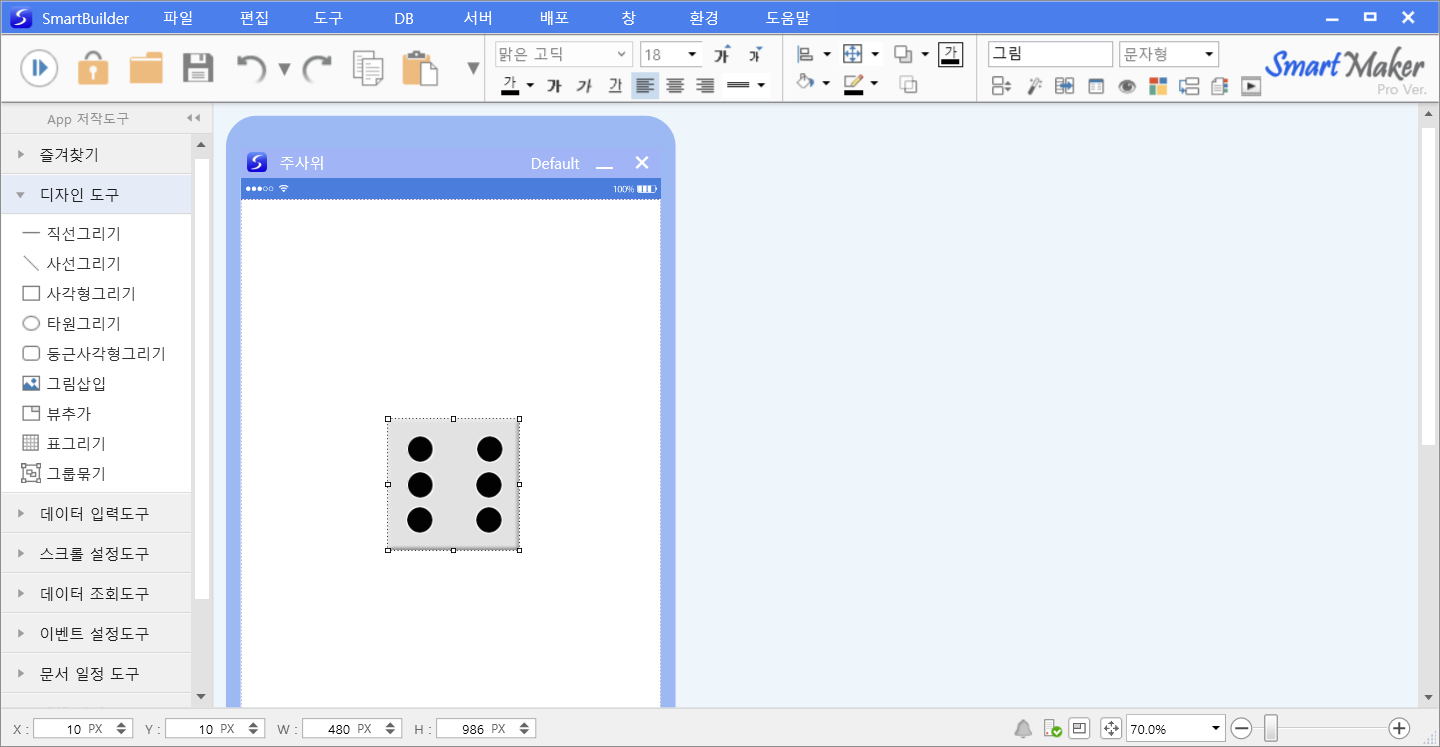Screen dimensions: 1440x747
Task: Decrease font size with smaller 가 icon
Action: (755, 54)
